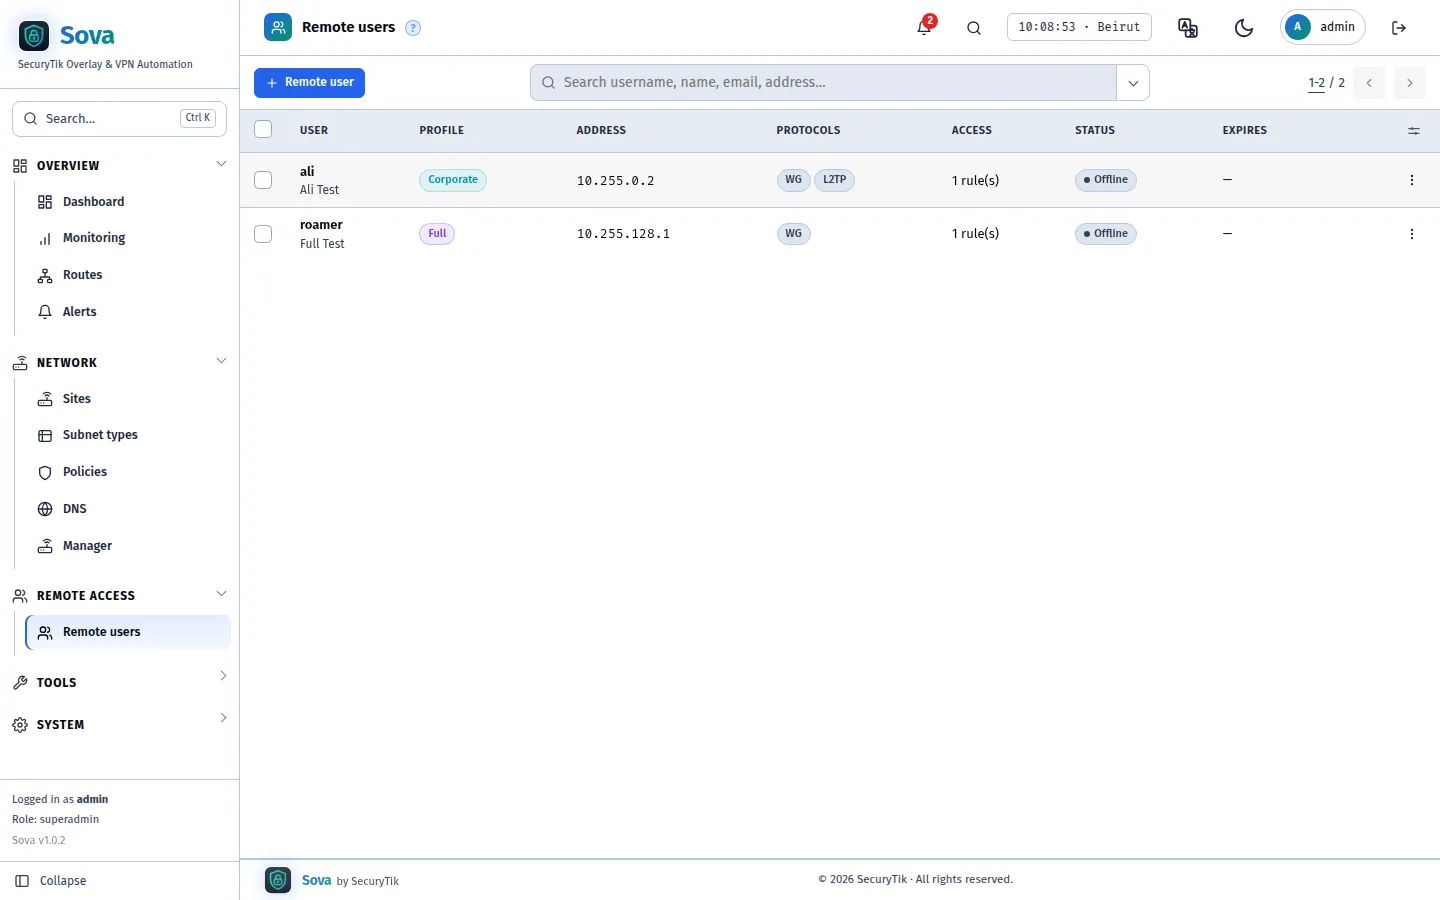The width and height of the screenshot is (1440, 900).
Task: Tick the checkbox for user roamer
Action: pyautogui.click(x=263, y=234)
